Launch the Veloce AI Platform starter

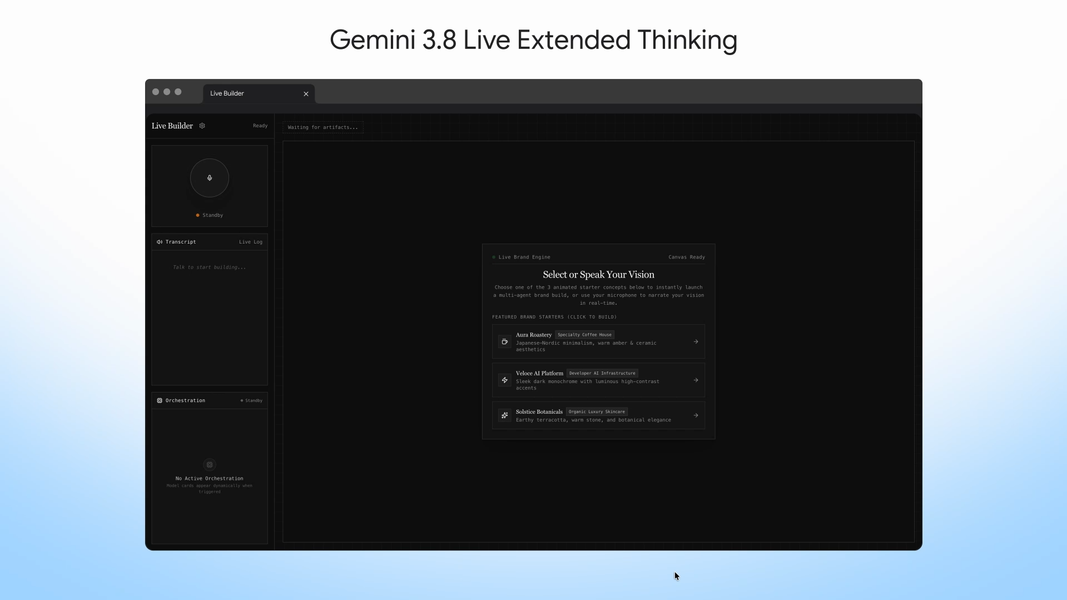point(598,380)
